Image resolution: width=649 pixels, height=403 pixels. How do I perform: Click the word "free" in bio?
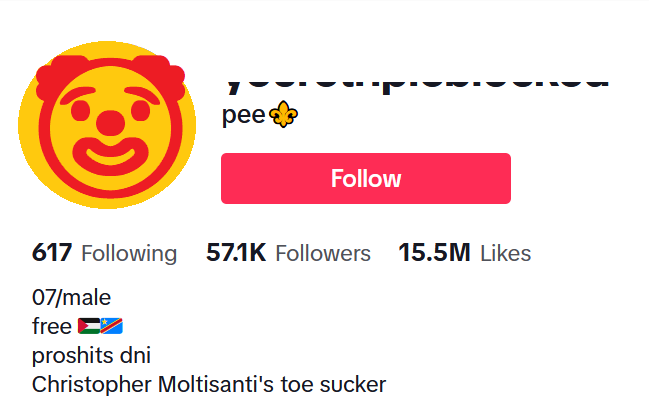coord(52,326)
